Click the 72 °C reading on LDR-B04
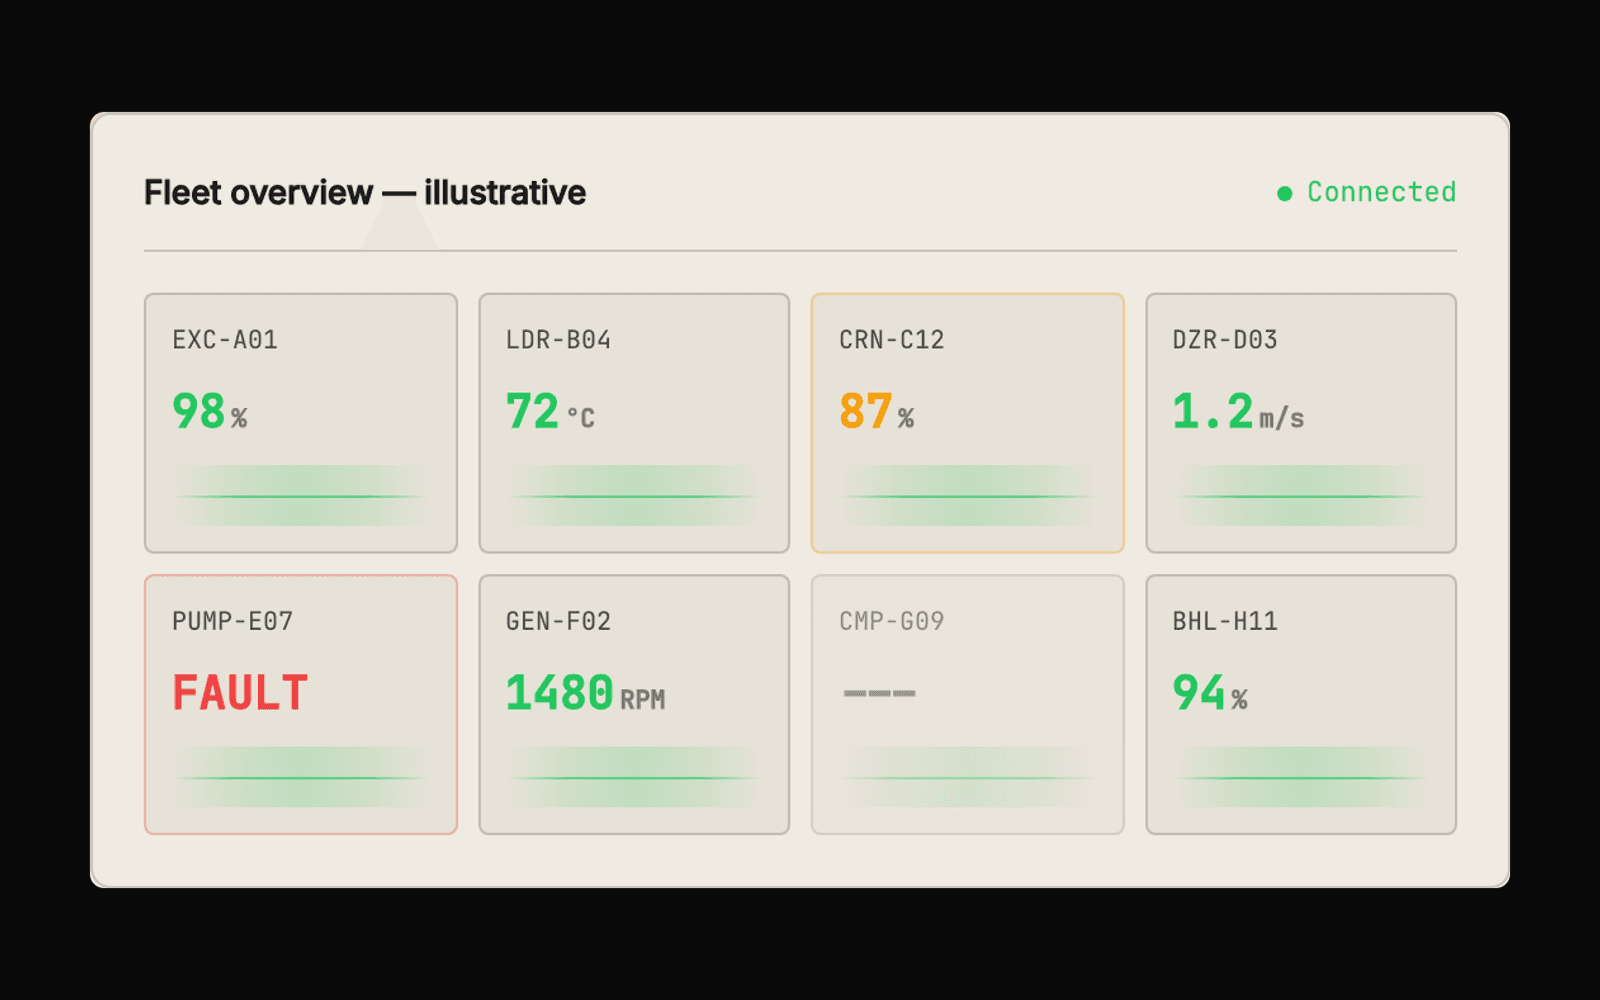This screenshot has width=1600, height=1000. [550, 412]
